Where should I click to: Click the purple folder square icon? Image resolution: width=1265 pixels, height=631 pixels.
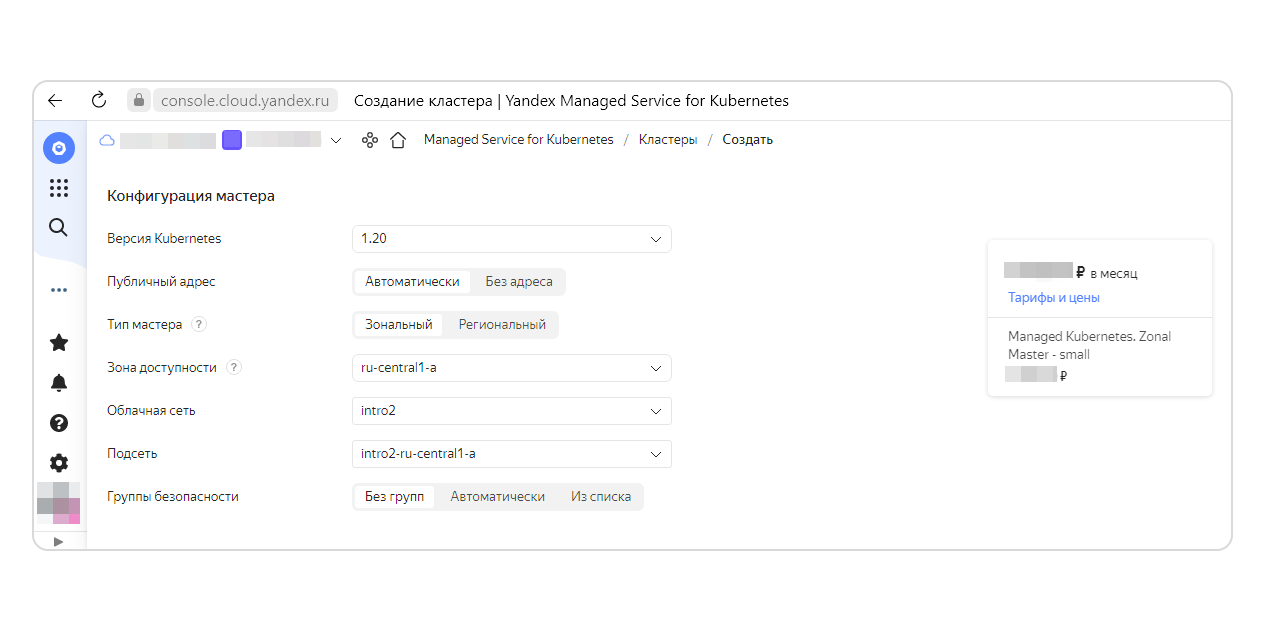click(232, 140)
